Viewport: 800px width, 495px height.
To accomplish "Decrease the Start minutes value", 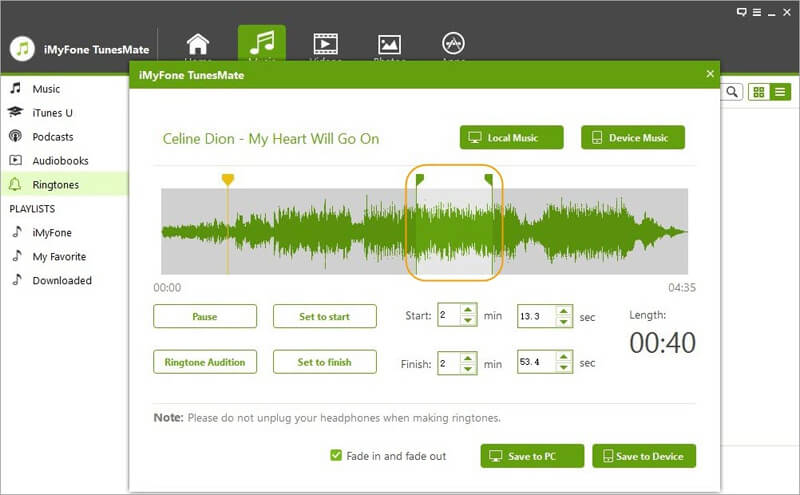I will [468, 321].
